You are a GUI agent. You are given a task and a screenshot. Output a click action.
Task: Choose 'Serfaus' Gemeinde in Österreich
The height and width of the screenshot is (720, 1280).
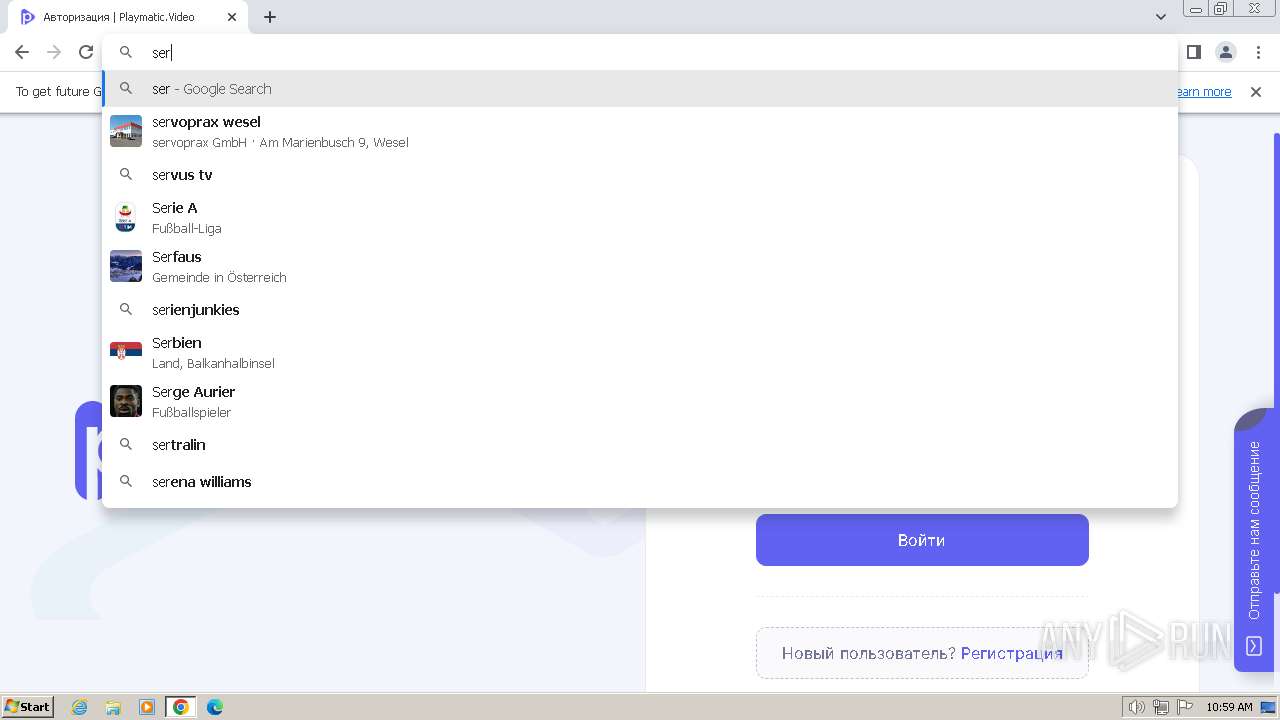(640, 266)
